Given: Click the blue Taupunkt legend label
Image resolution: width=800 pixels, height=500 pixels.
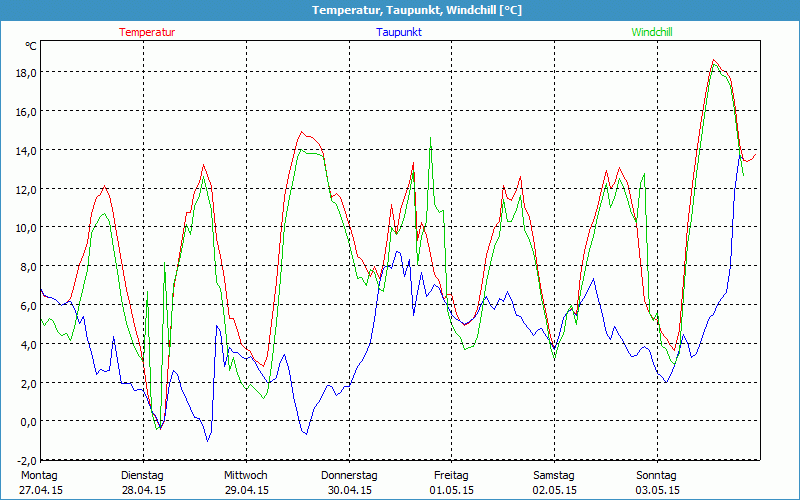Looking at the screenshot, I should coord(399,32).
